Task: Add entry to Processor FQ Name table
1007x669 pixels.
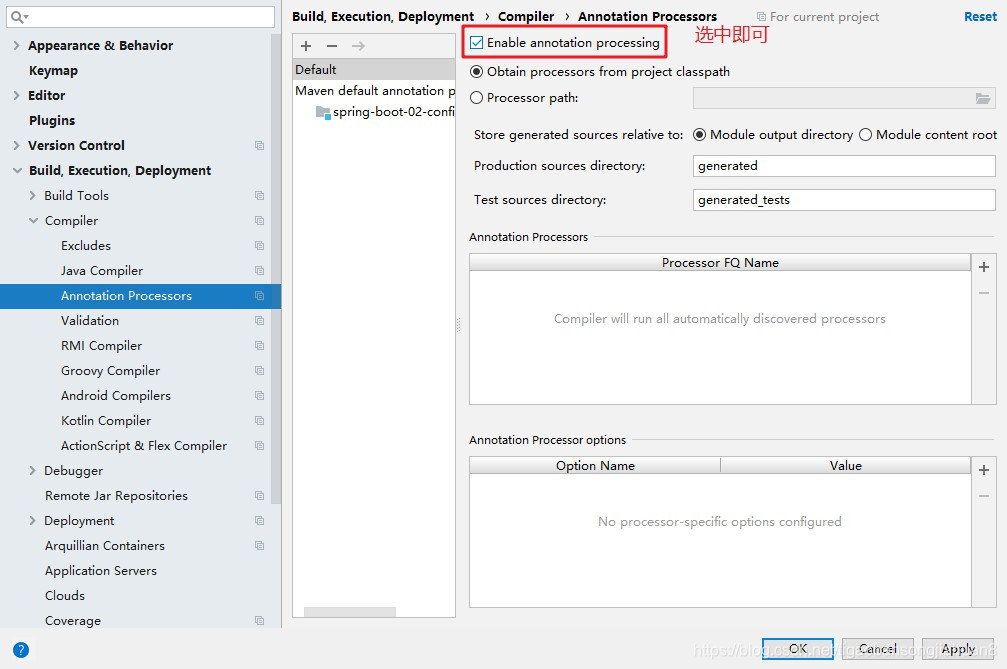Action: 983,266
